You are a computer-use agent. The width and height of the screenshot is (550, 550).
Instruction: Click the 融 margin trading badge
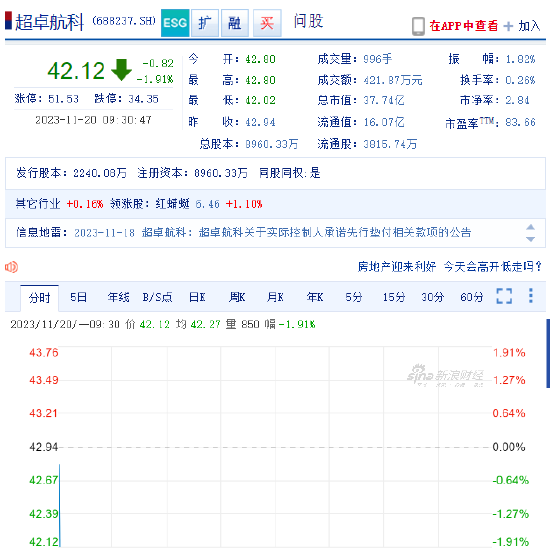click(x=235, y=23)
